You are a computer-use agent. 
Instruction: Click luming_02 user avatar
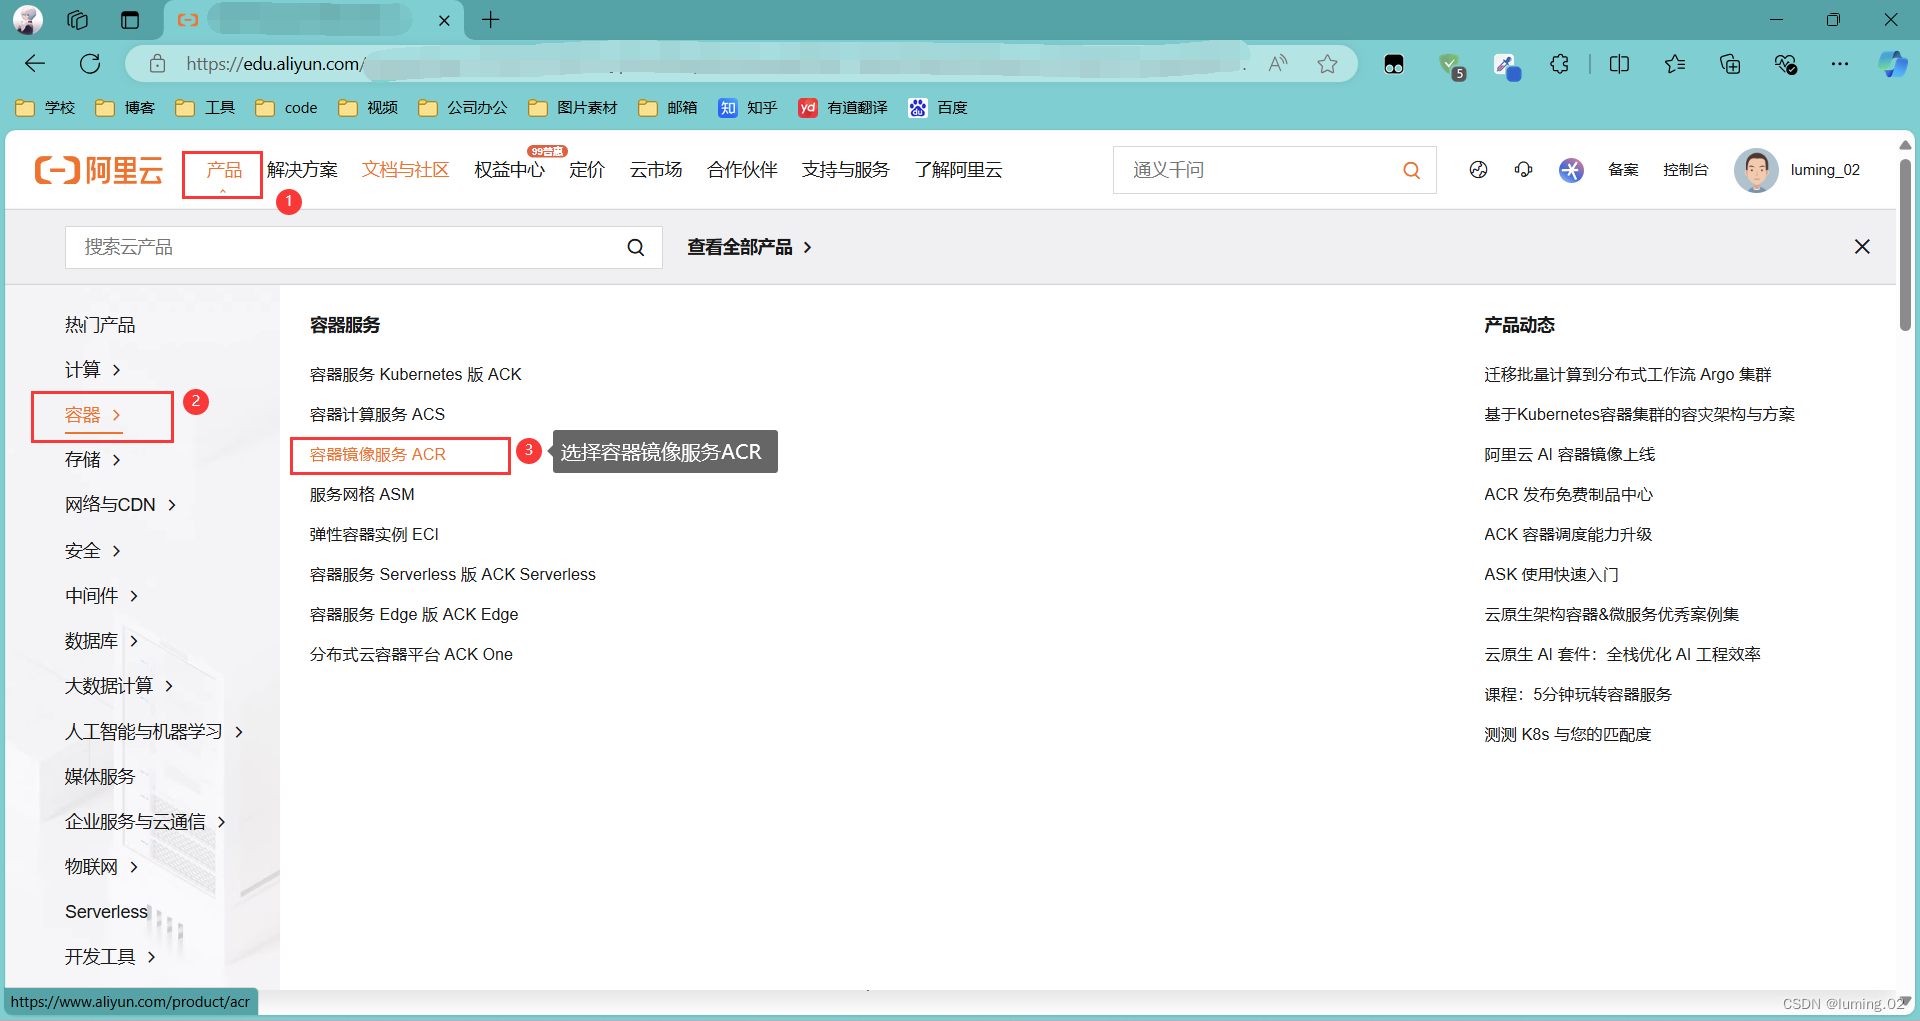1756,170
